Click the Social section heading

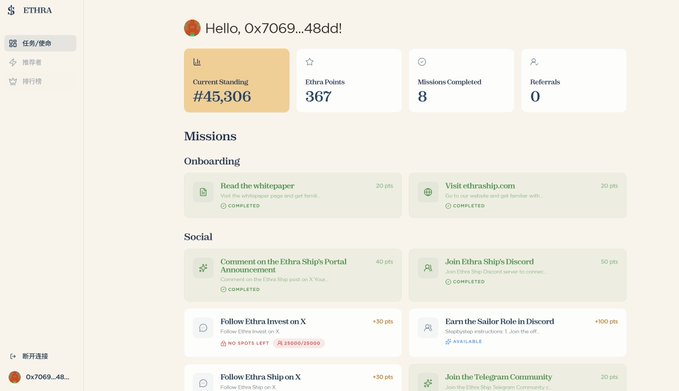(x=198, y=236)
